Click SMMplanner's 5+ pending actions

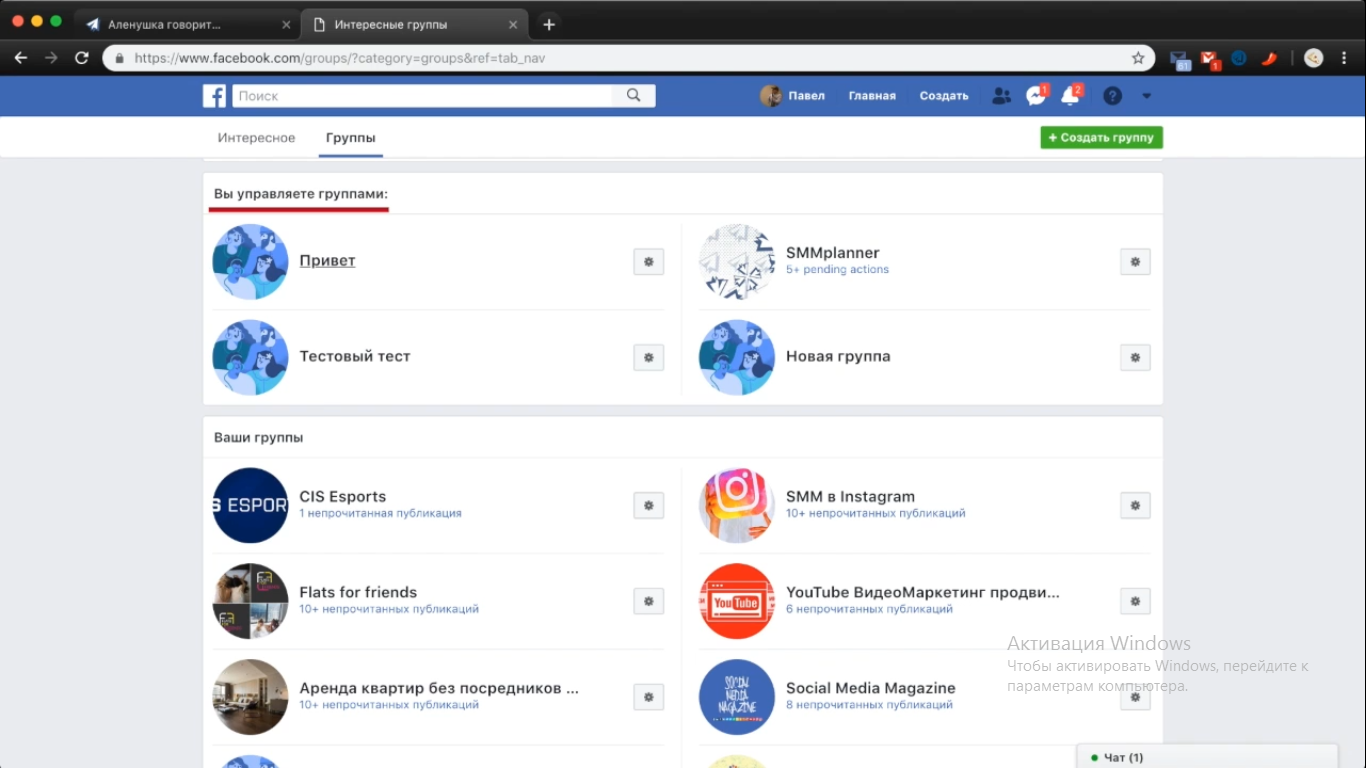click(837, 270)
